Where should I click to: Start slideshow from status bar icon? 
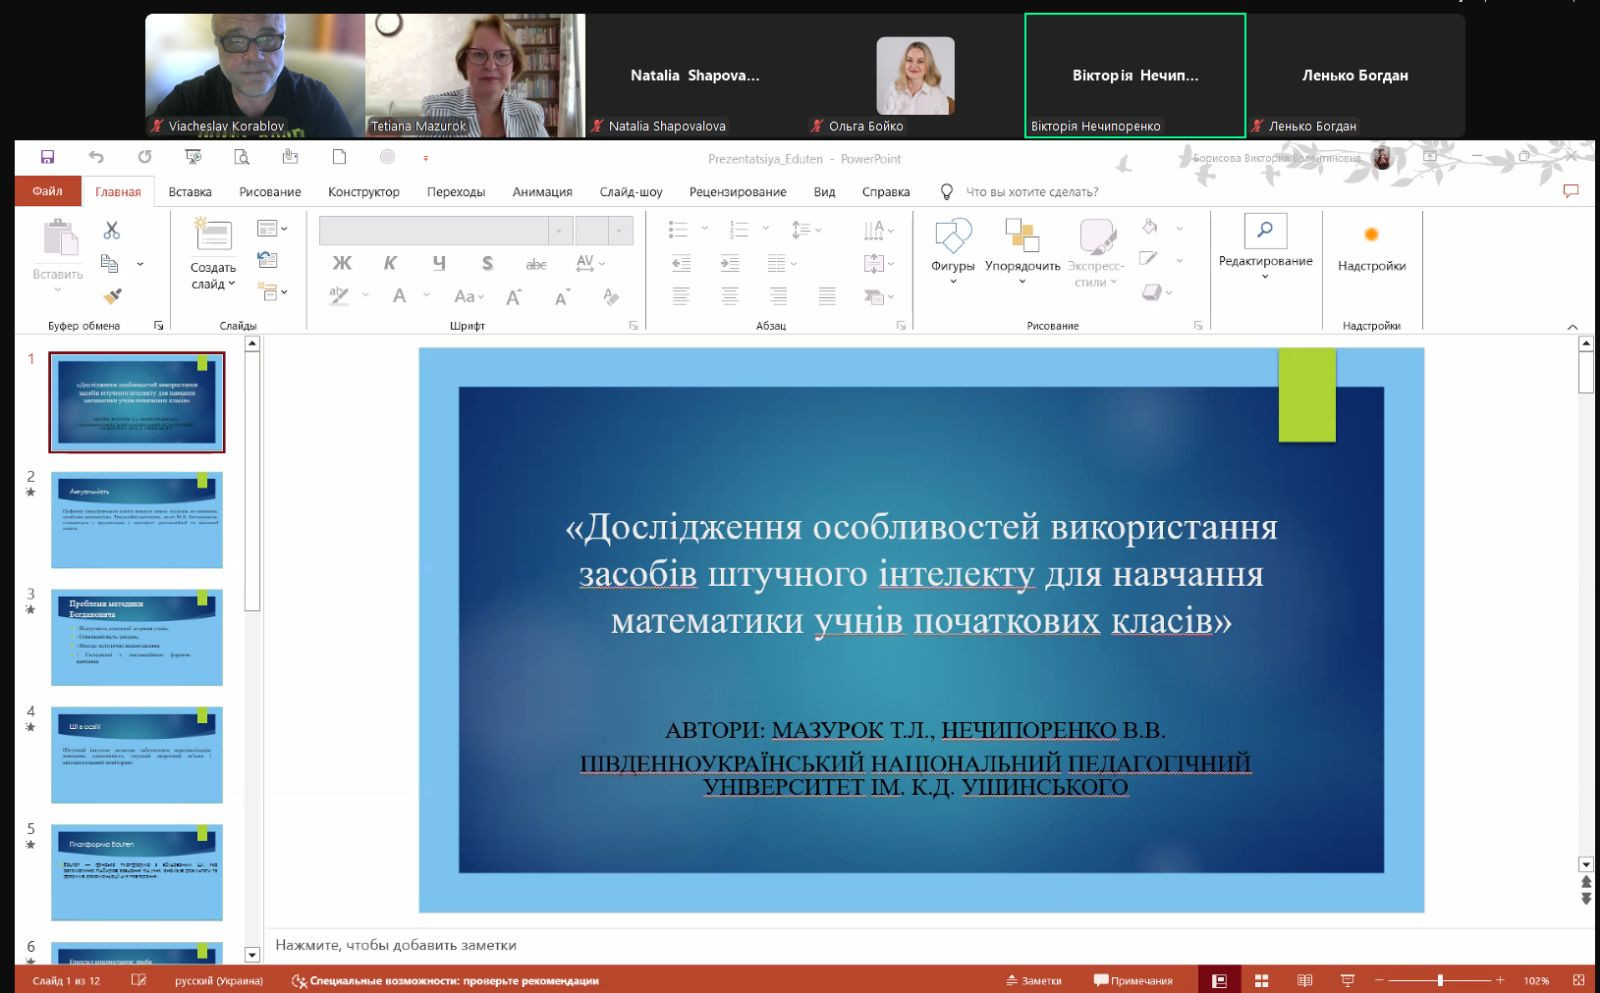click(1347, 981)
